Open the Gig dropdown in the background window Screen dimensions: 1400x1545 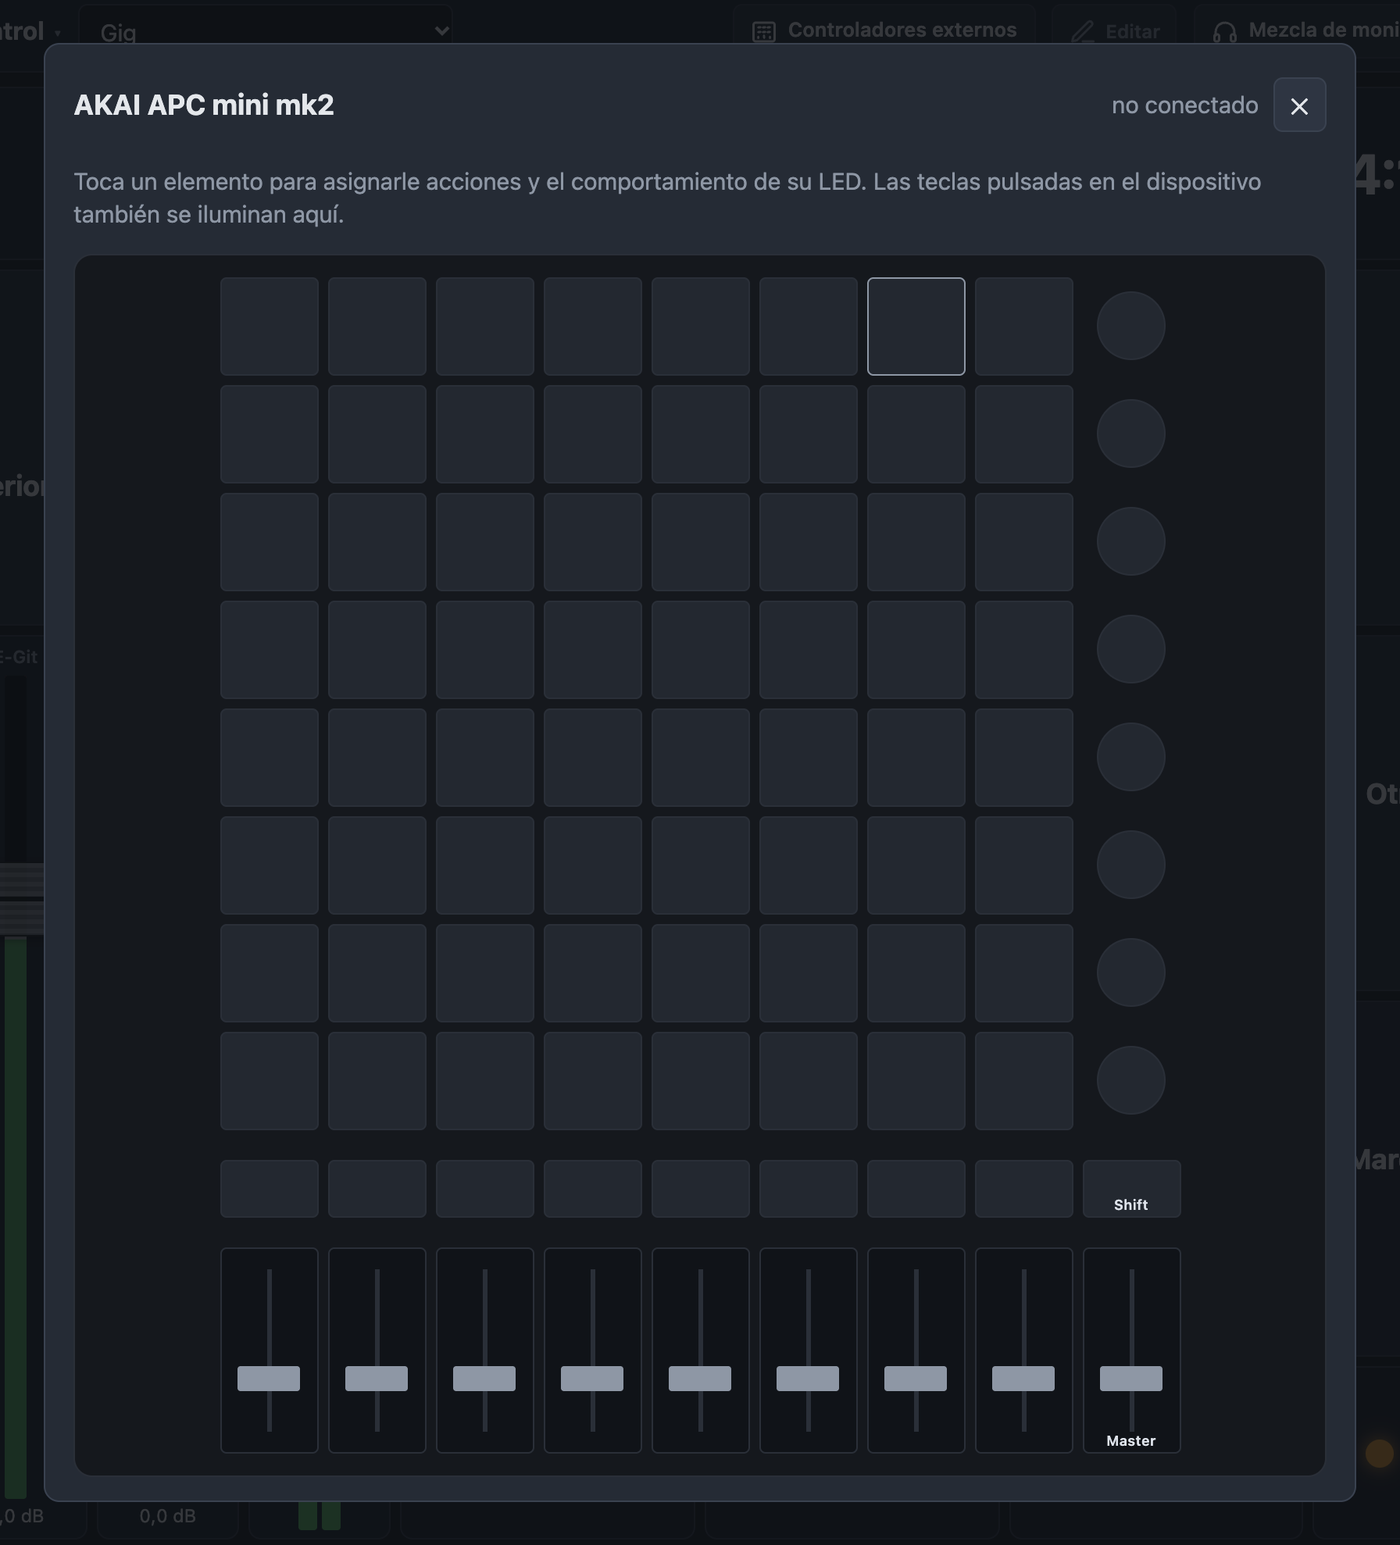point(265,31)
